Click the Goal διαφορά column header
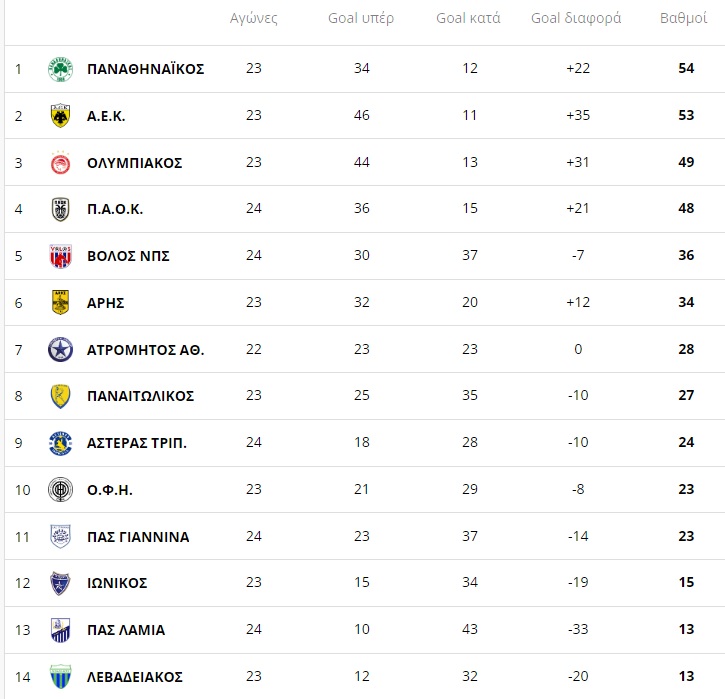This screenshot has width=725, height=699. click(576, 18)
